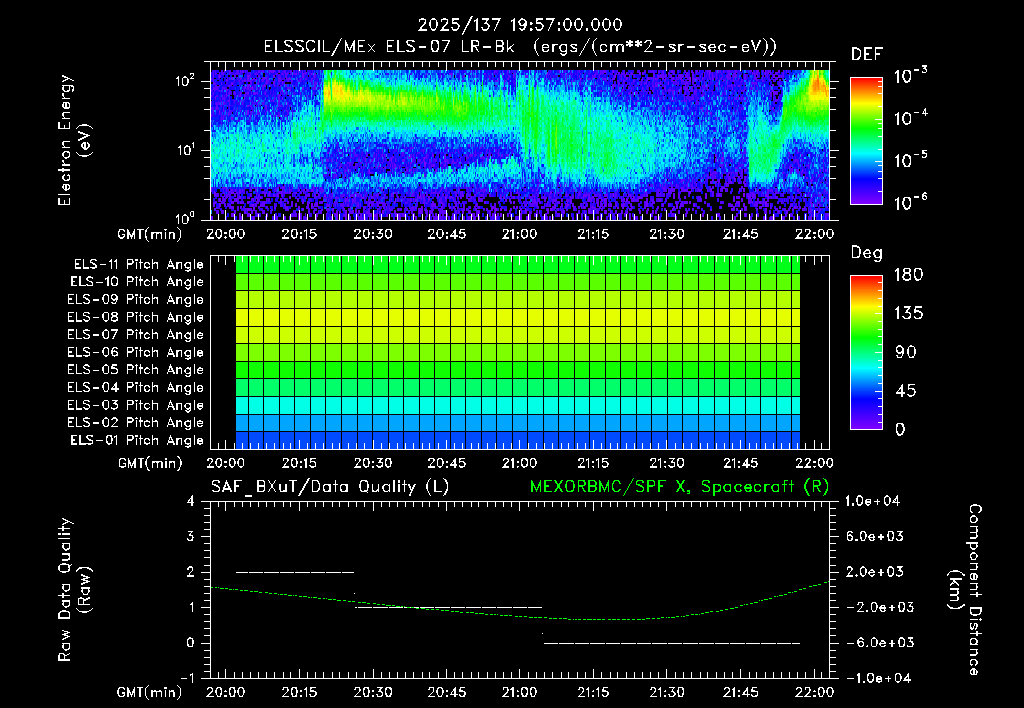Click the SAF_BXuT/Data Quality (L) legend
This screenshot has height=708, width=1024.
[x=330, y=487]
